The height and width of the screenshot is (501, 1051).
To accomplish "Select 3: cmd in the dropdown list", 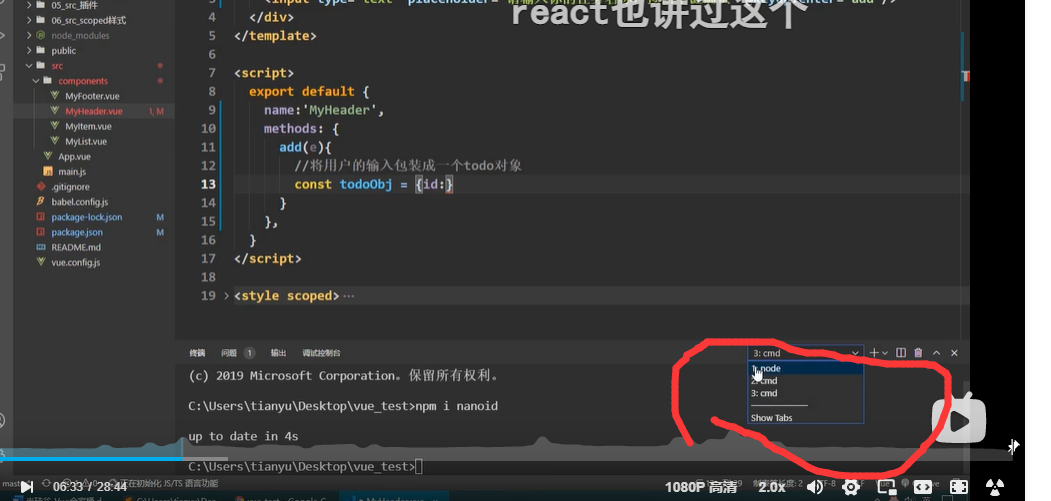I will pos(805,393).
